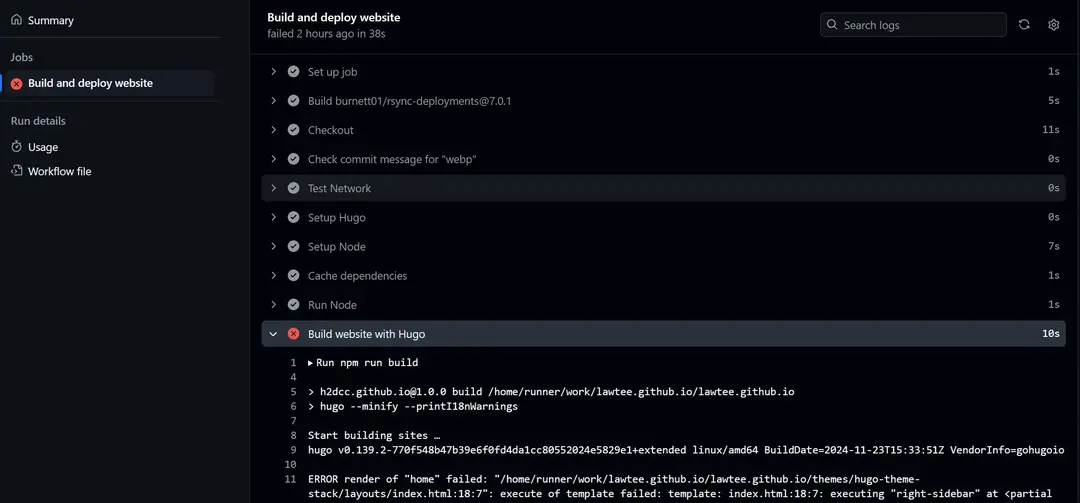The height and width of the screenshot is (503, 1080).
Task: Expand the Setup Hugo step
Action: pyautogui.click(x=274, y=218)
